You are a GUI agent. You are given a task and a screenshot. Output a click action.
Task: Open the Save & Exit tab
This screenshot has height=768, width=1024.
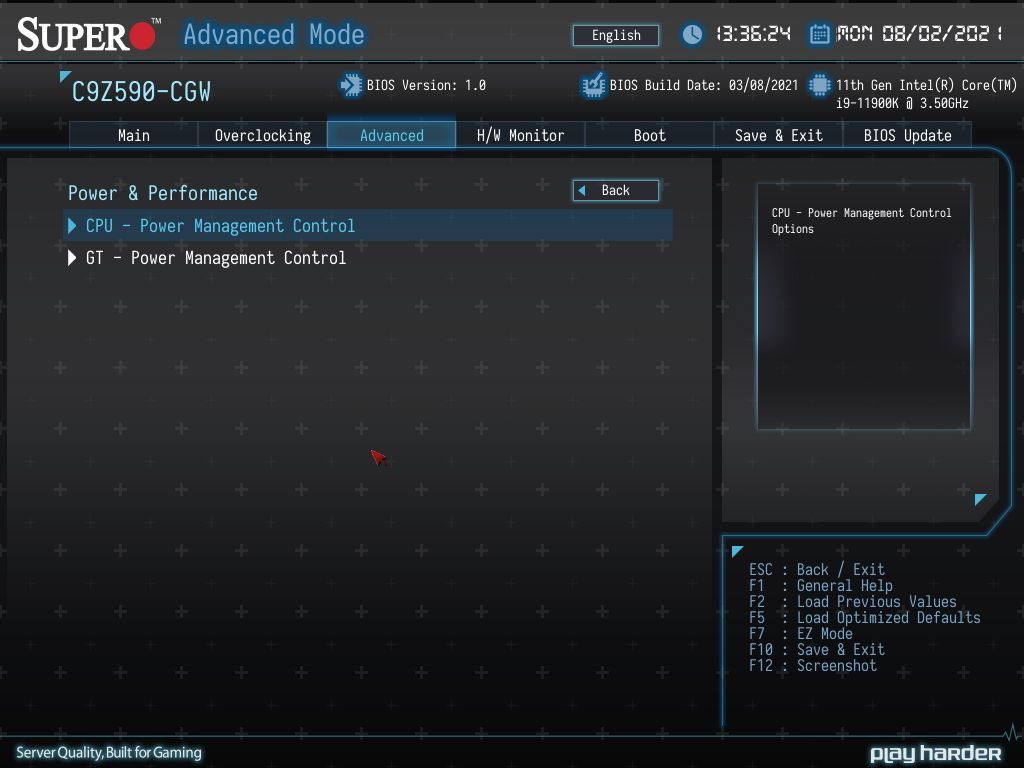778,135
